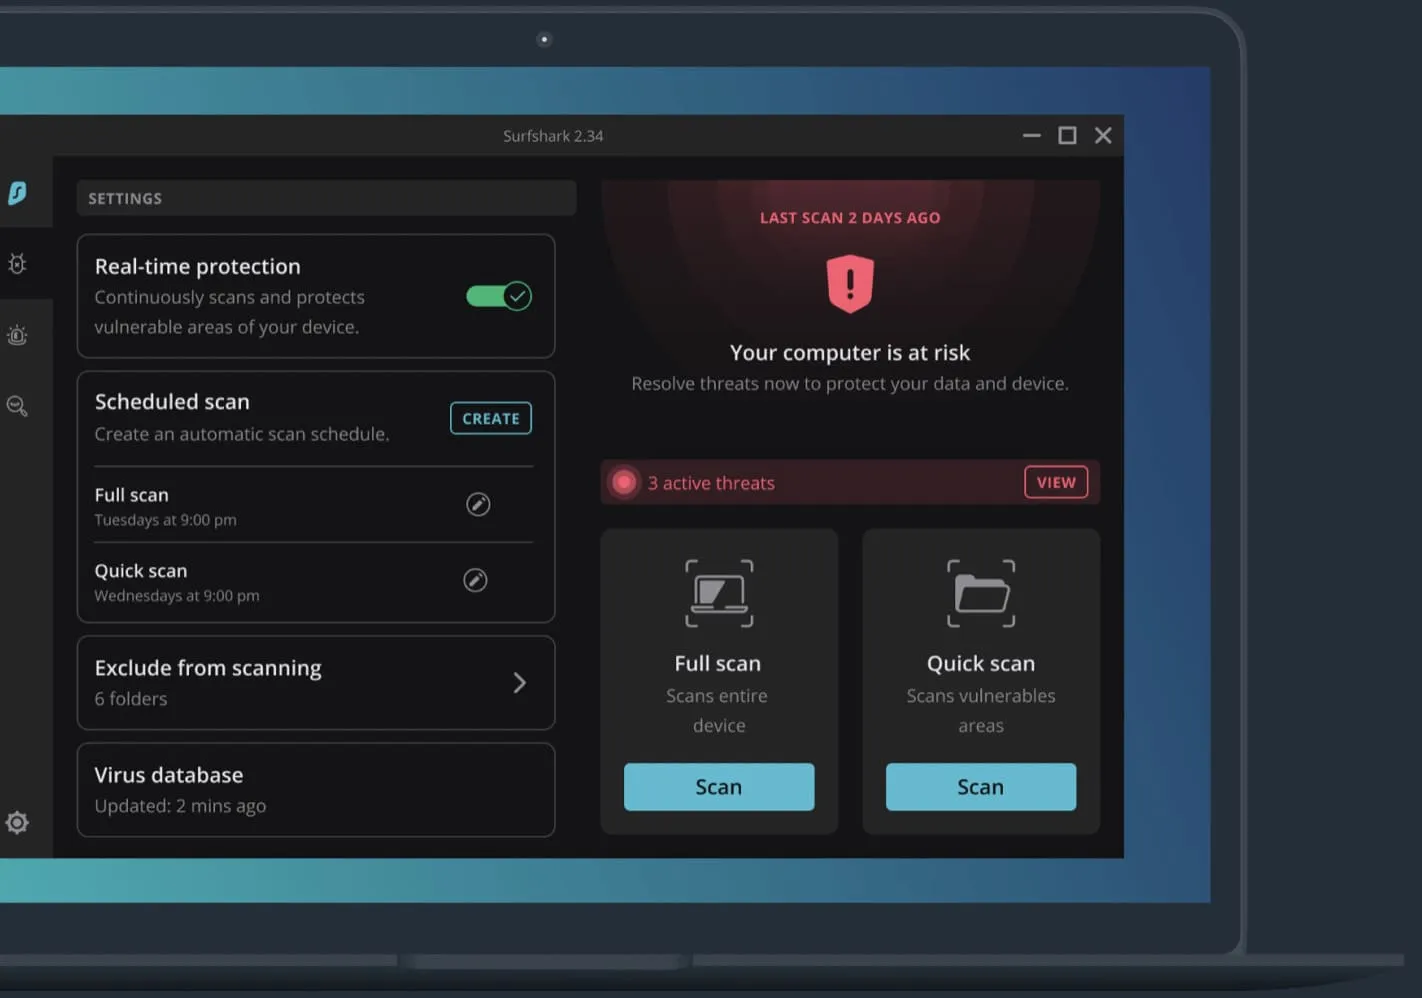Click 'Resolve threats now' description text
The width and height of the screenshot is (1422, 998).
click(850, 384)
